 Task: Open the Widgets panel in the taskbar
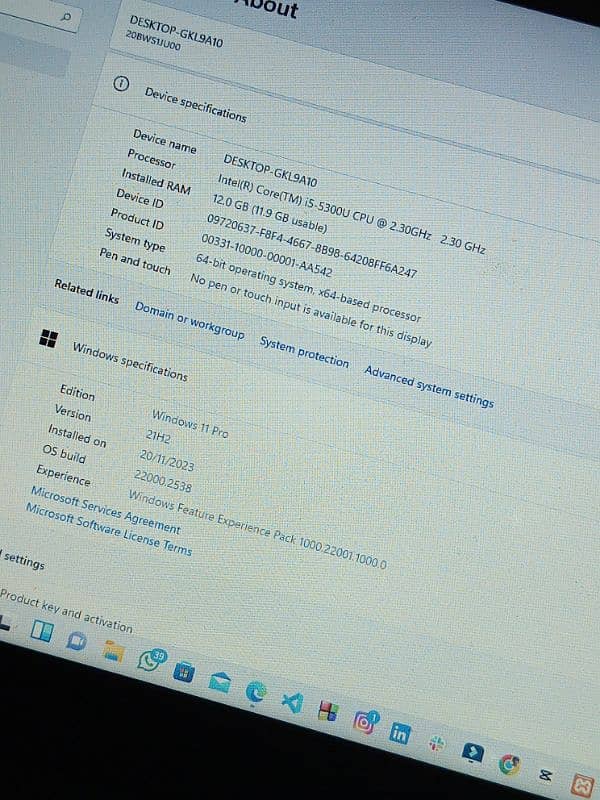coord(41,631)
